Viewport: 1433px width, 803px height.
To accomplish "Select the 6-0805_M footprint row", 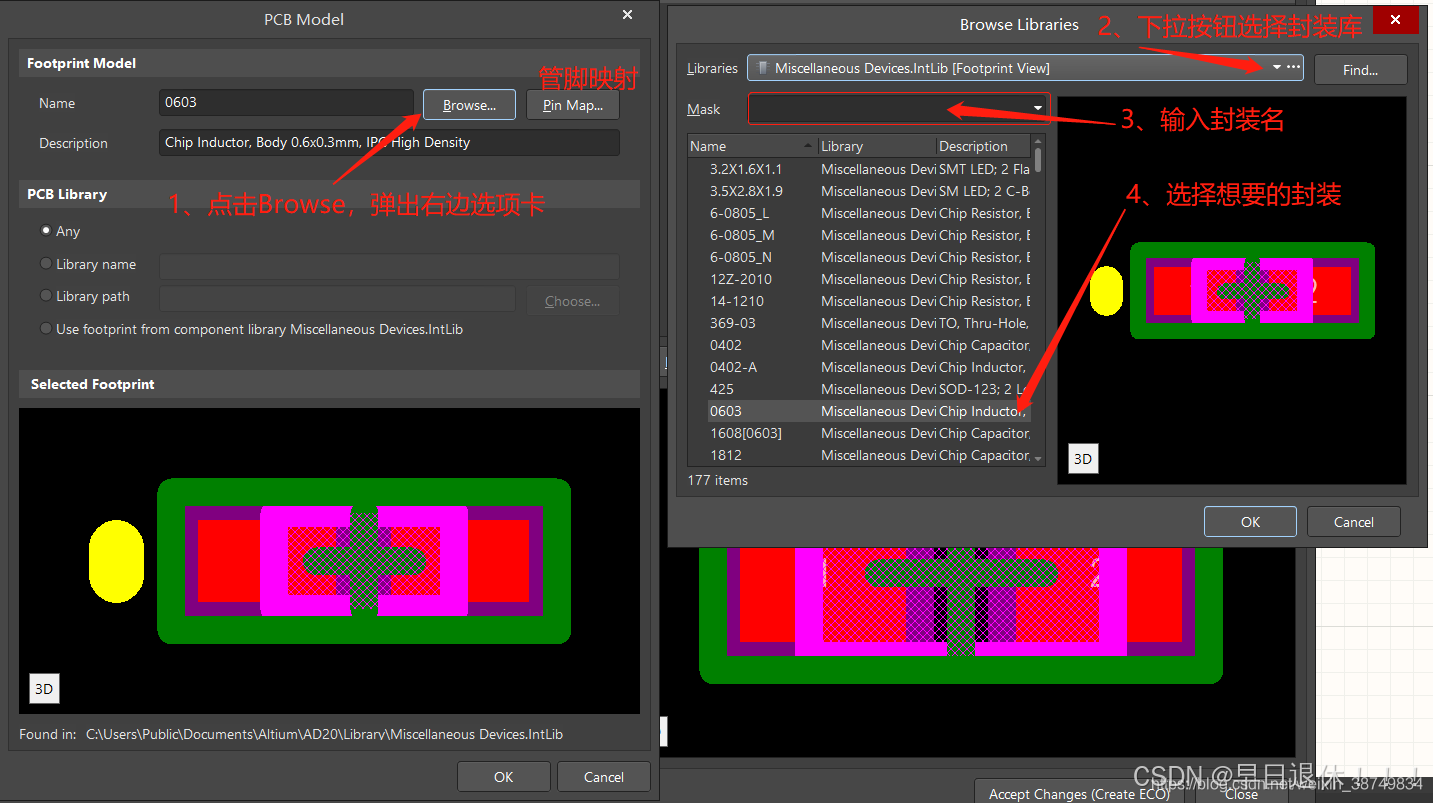I will click(859, 235).
